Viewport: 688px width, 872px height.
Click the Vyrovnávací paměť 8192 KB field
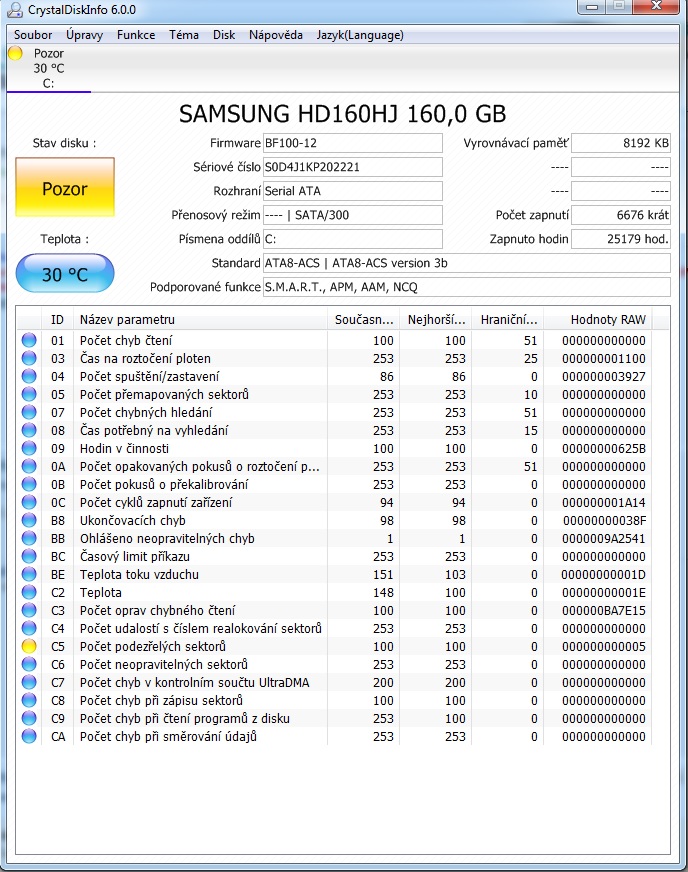coord(621,143)
